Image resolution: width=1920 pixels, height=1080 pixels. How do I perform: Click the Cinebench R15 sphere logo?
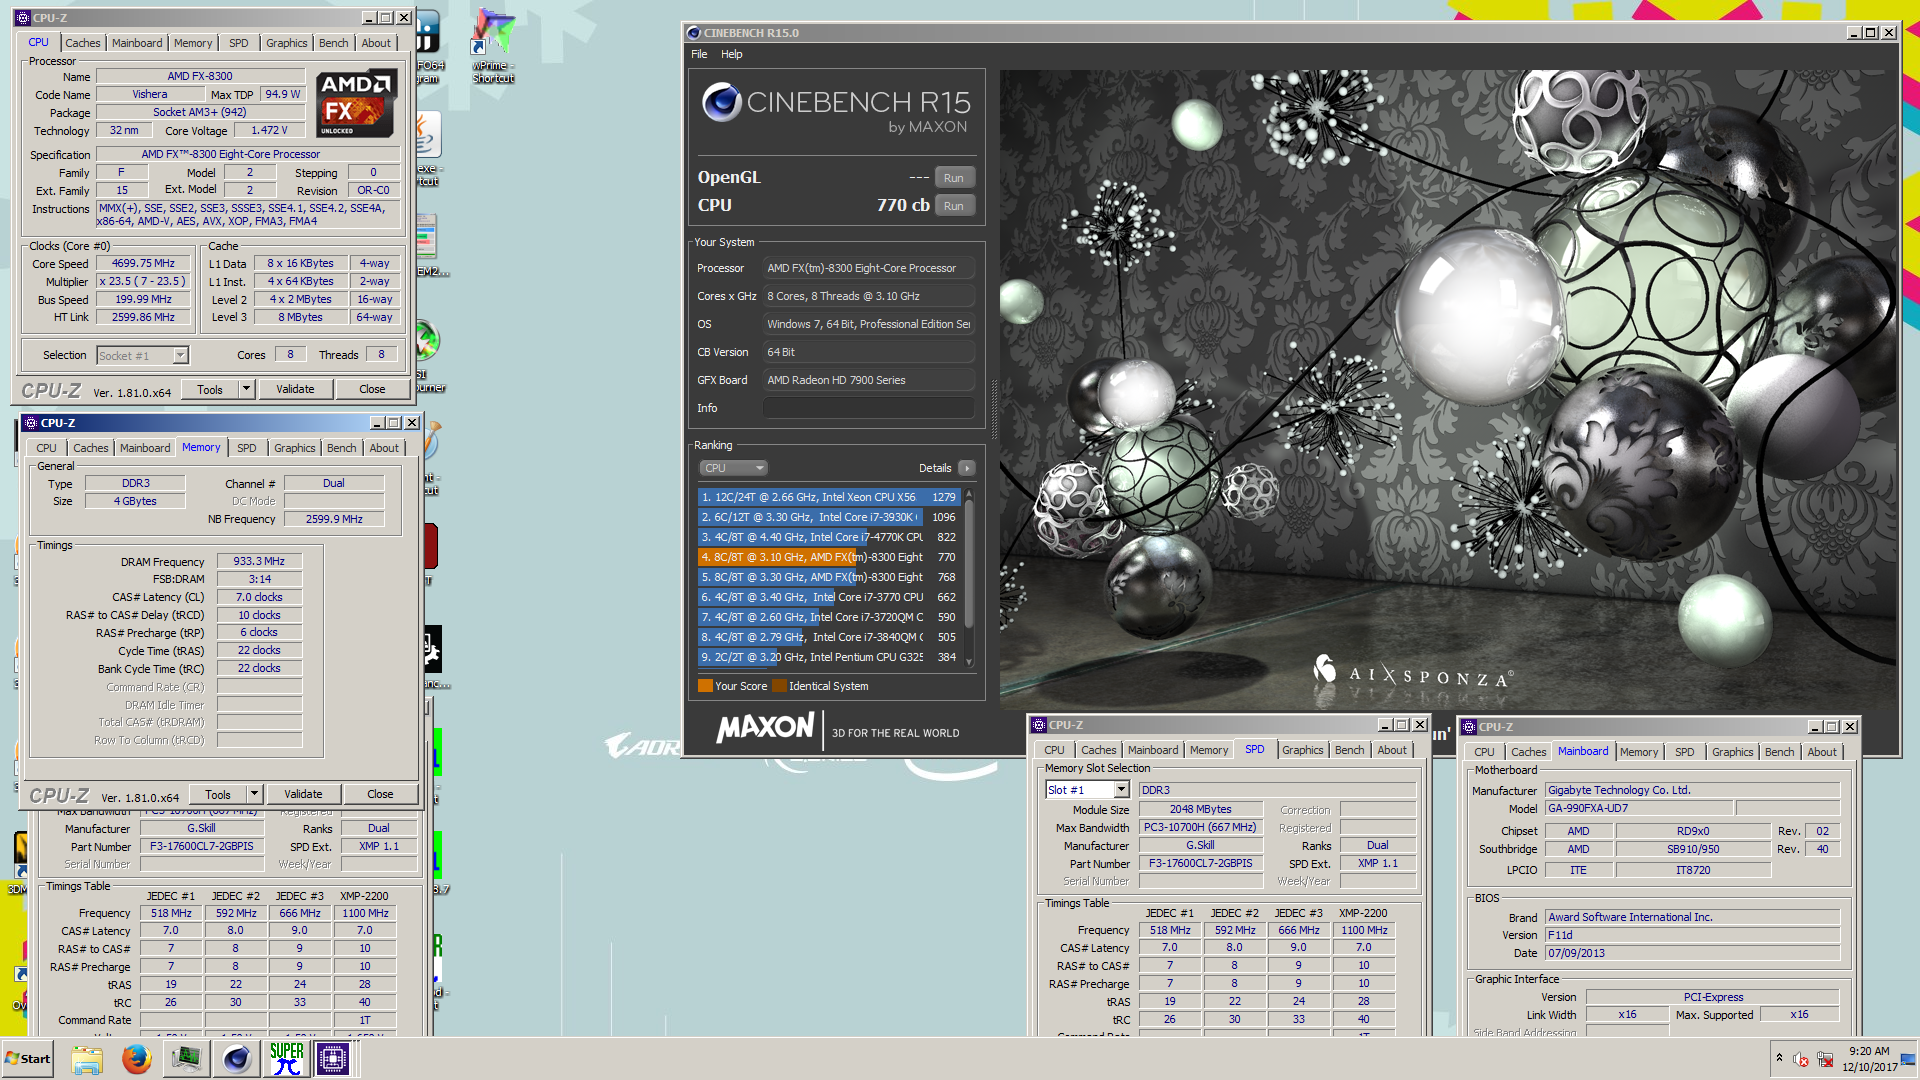point(721,102)
